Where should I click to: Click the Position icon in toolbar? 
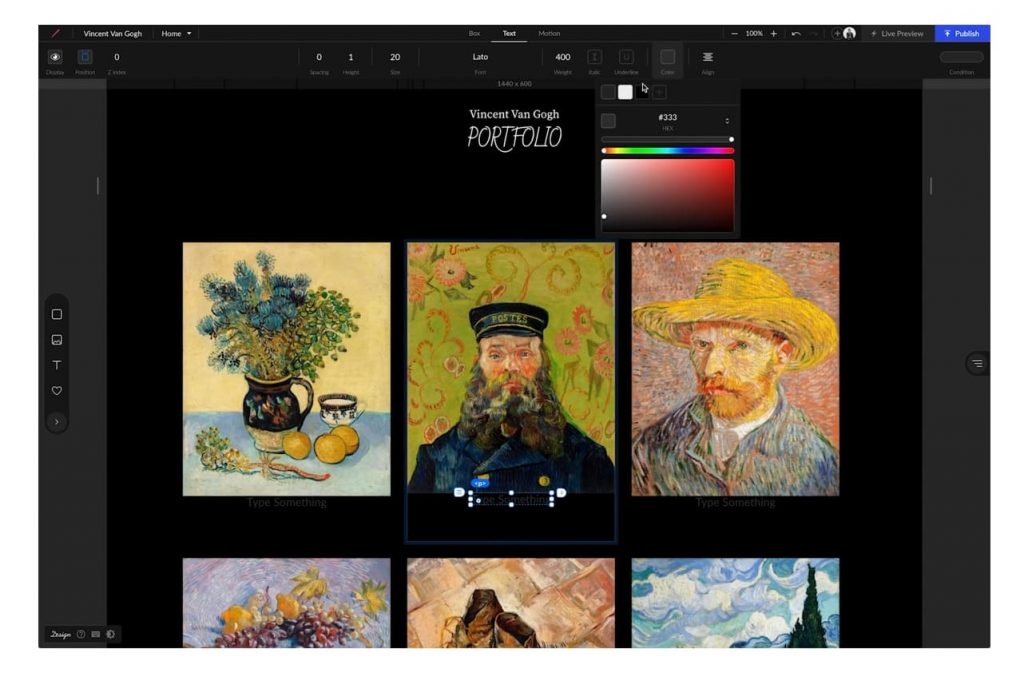click(85, 57)
